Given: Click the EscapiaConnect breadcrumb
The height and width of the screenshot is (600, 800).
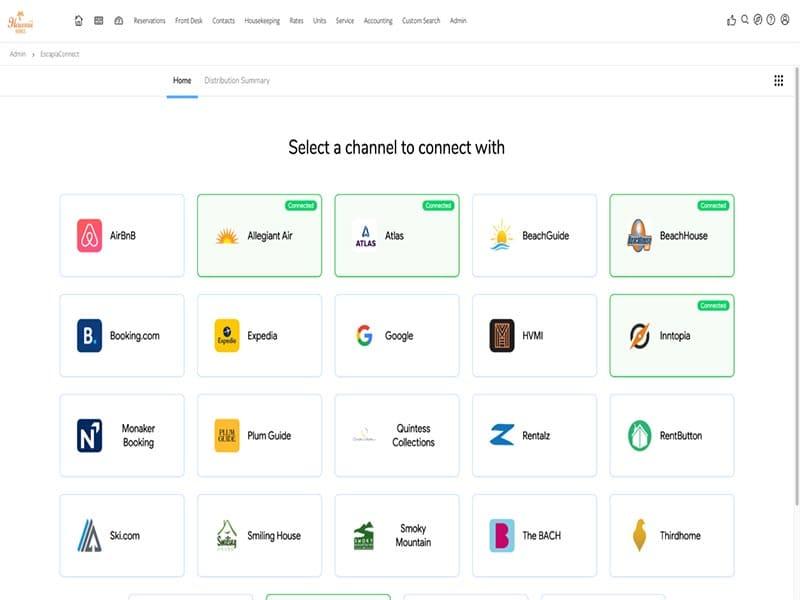Looking at the screenshot, I should (x=60, y=54).
